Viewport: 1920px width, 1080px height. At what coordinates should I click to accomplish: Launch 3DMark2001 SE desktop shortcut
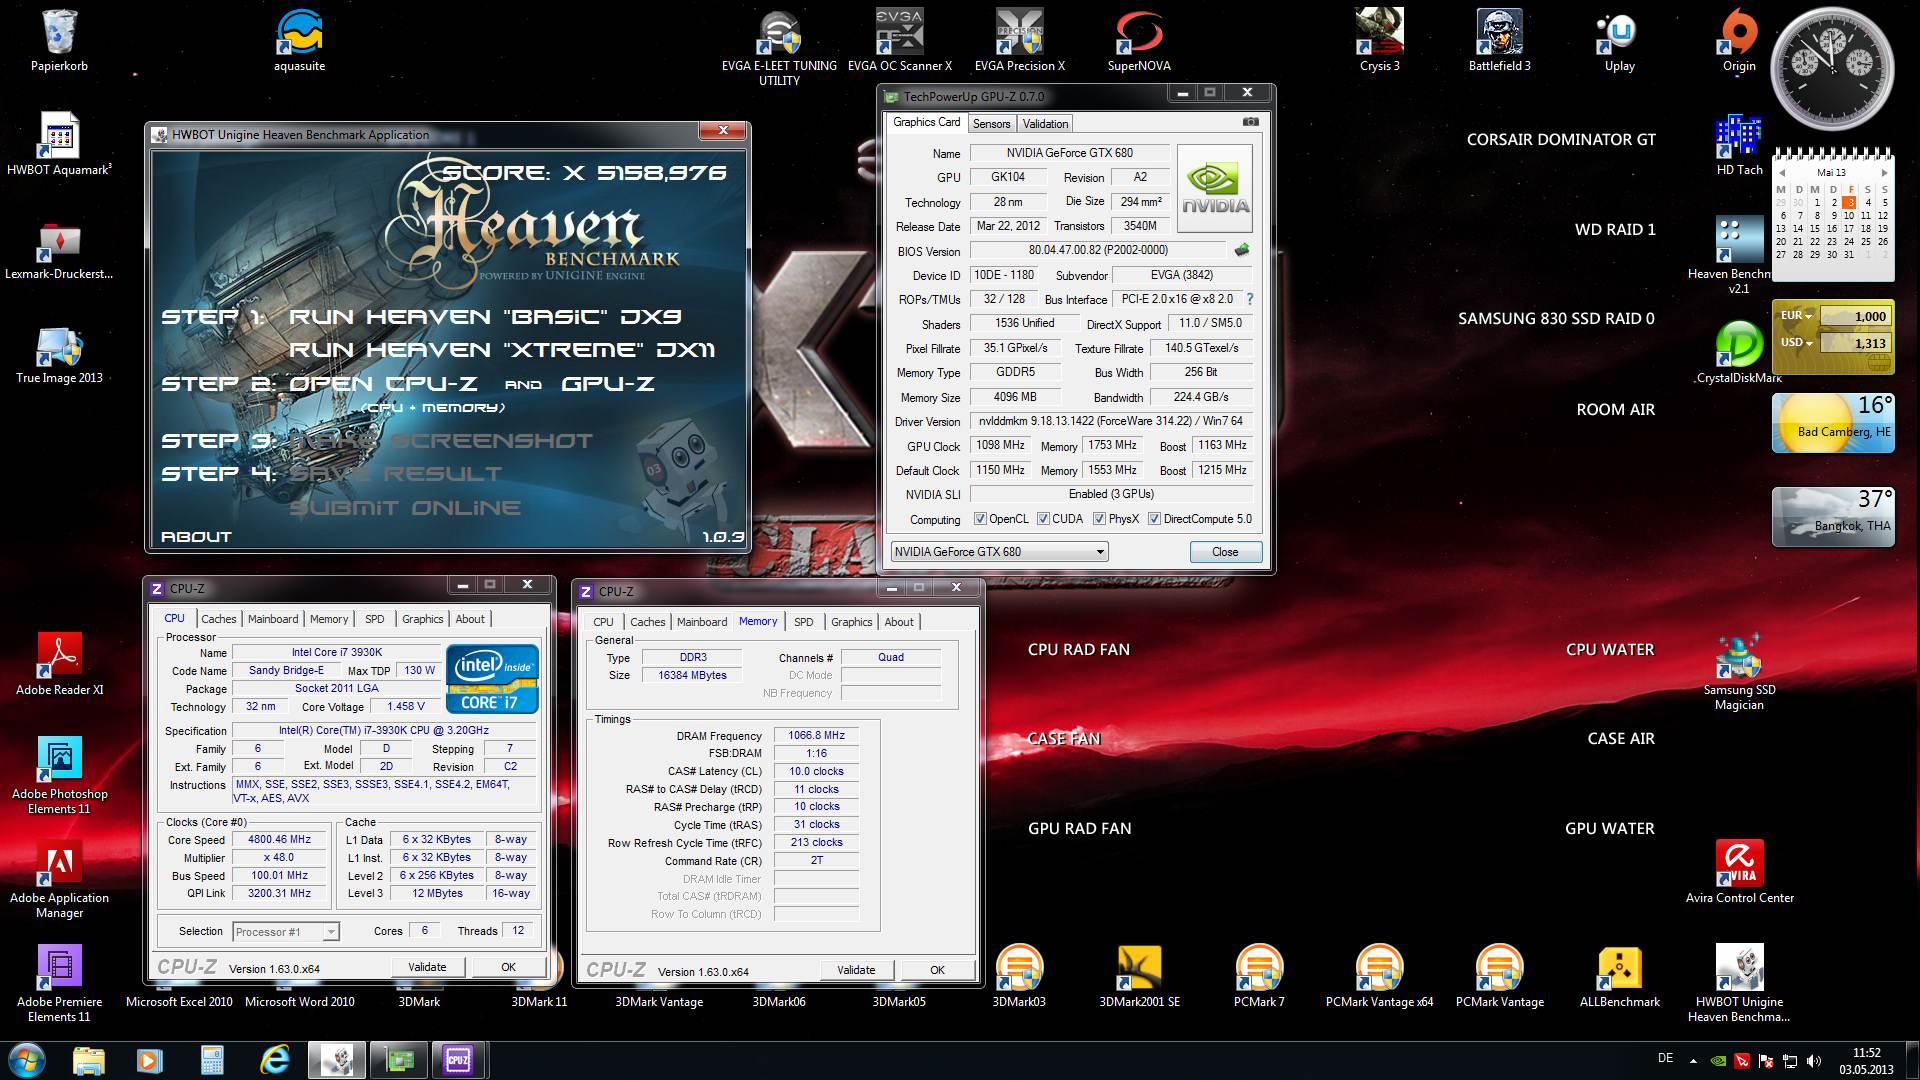click(x=1139, y=977)
